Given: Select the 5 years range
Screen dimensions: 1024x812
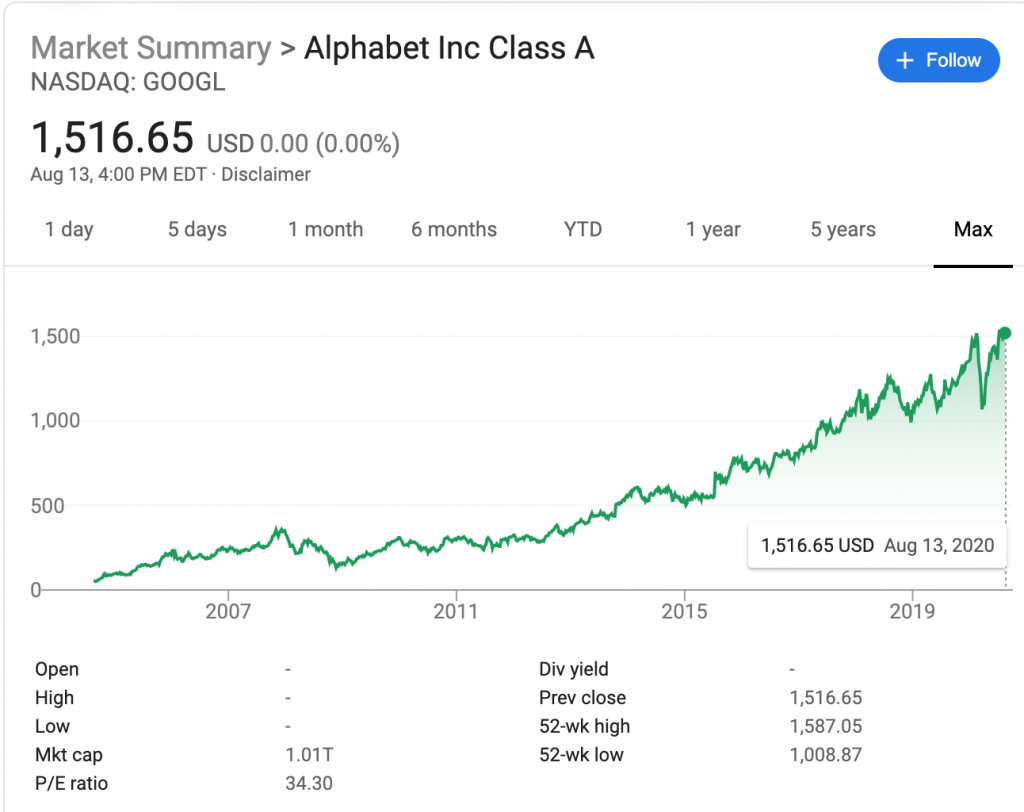Looking at the screenshot, I should pos(842,229).
